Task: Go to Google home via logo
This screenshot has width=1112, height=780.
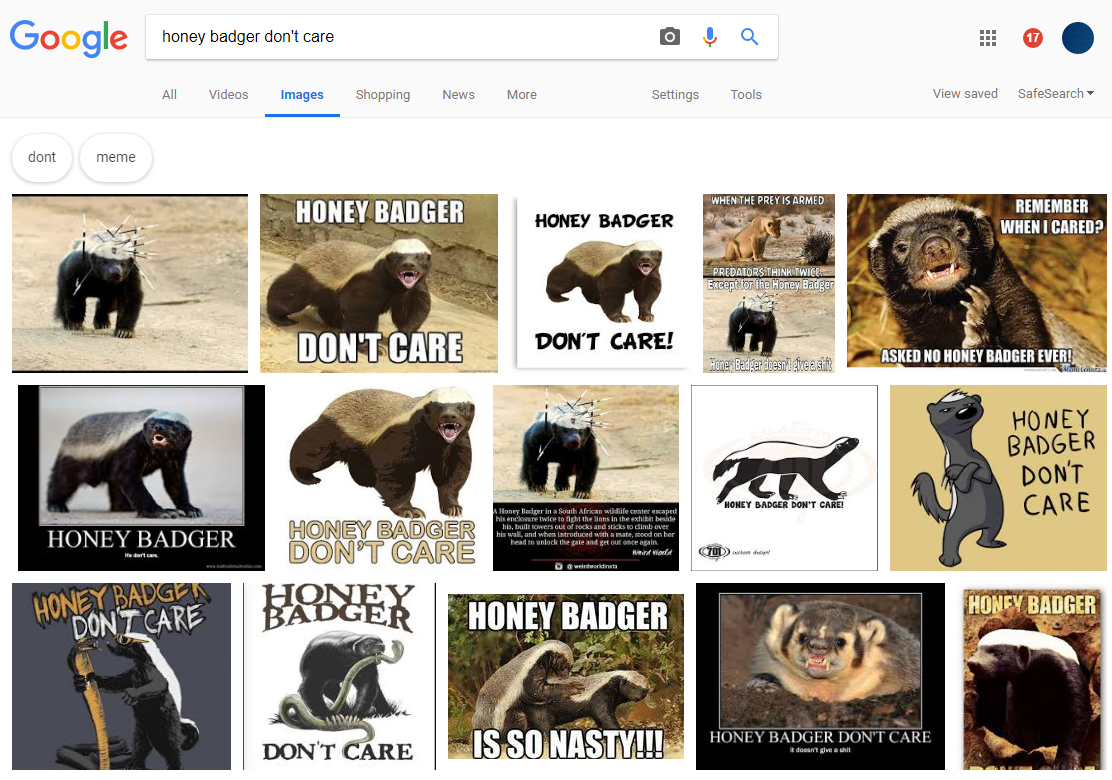Action: click(x=69, y=38)
